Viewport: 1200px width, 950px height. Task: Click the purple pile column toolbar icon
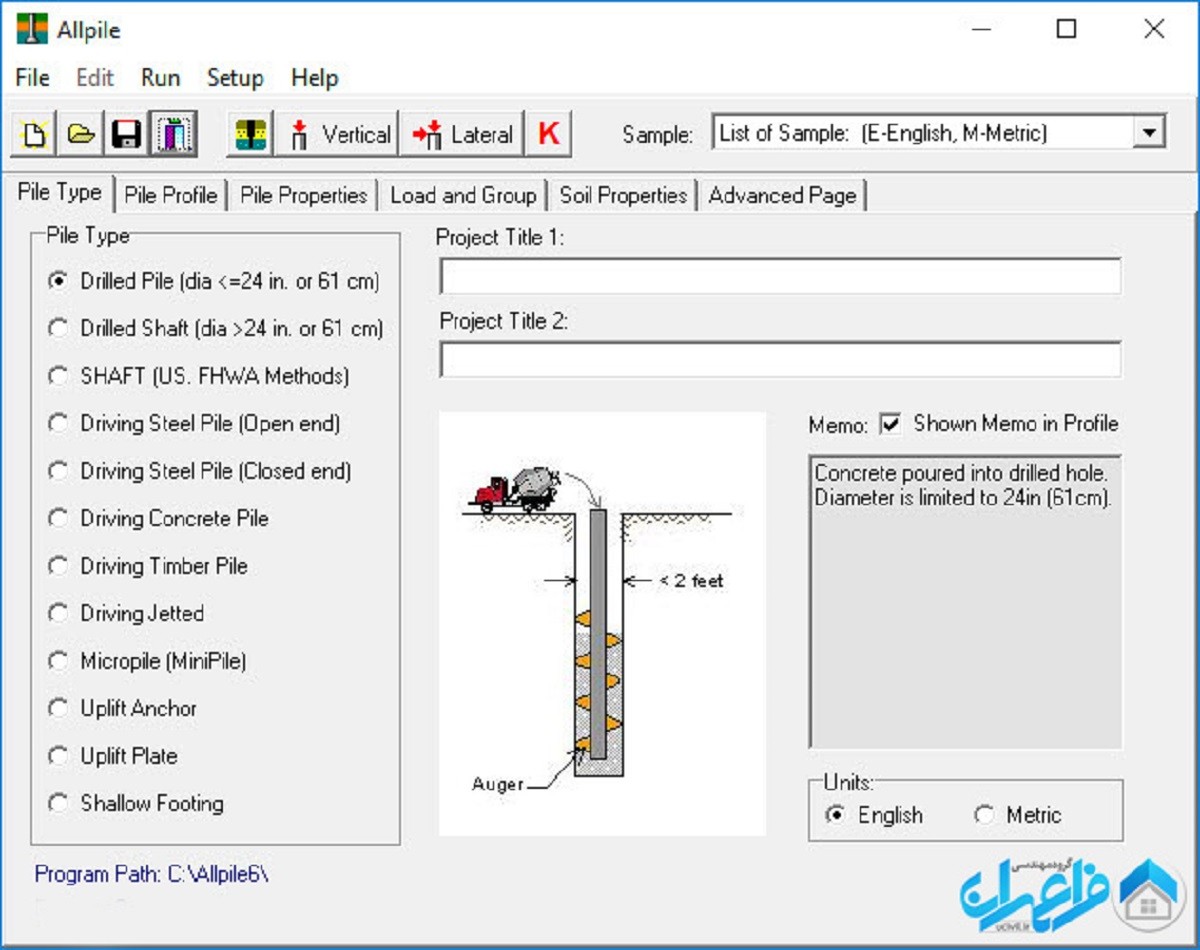(173, 134)
